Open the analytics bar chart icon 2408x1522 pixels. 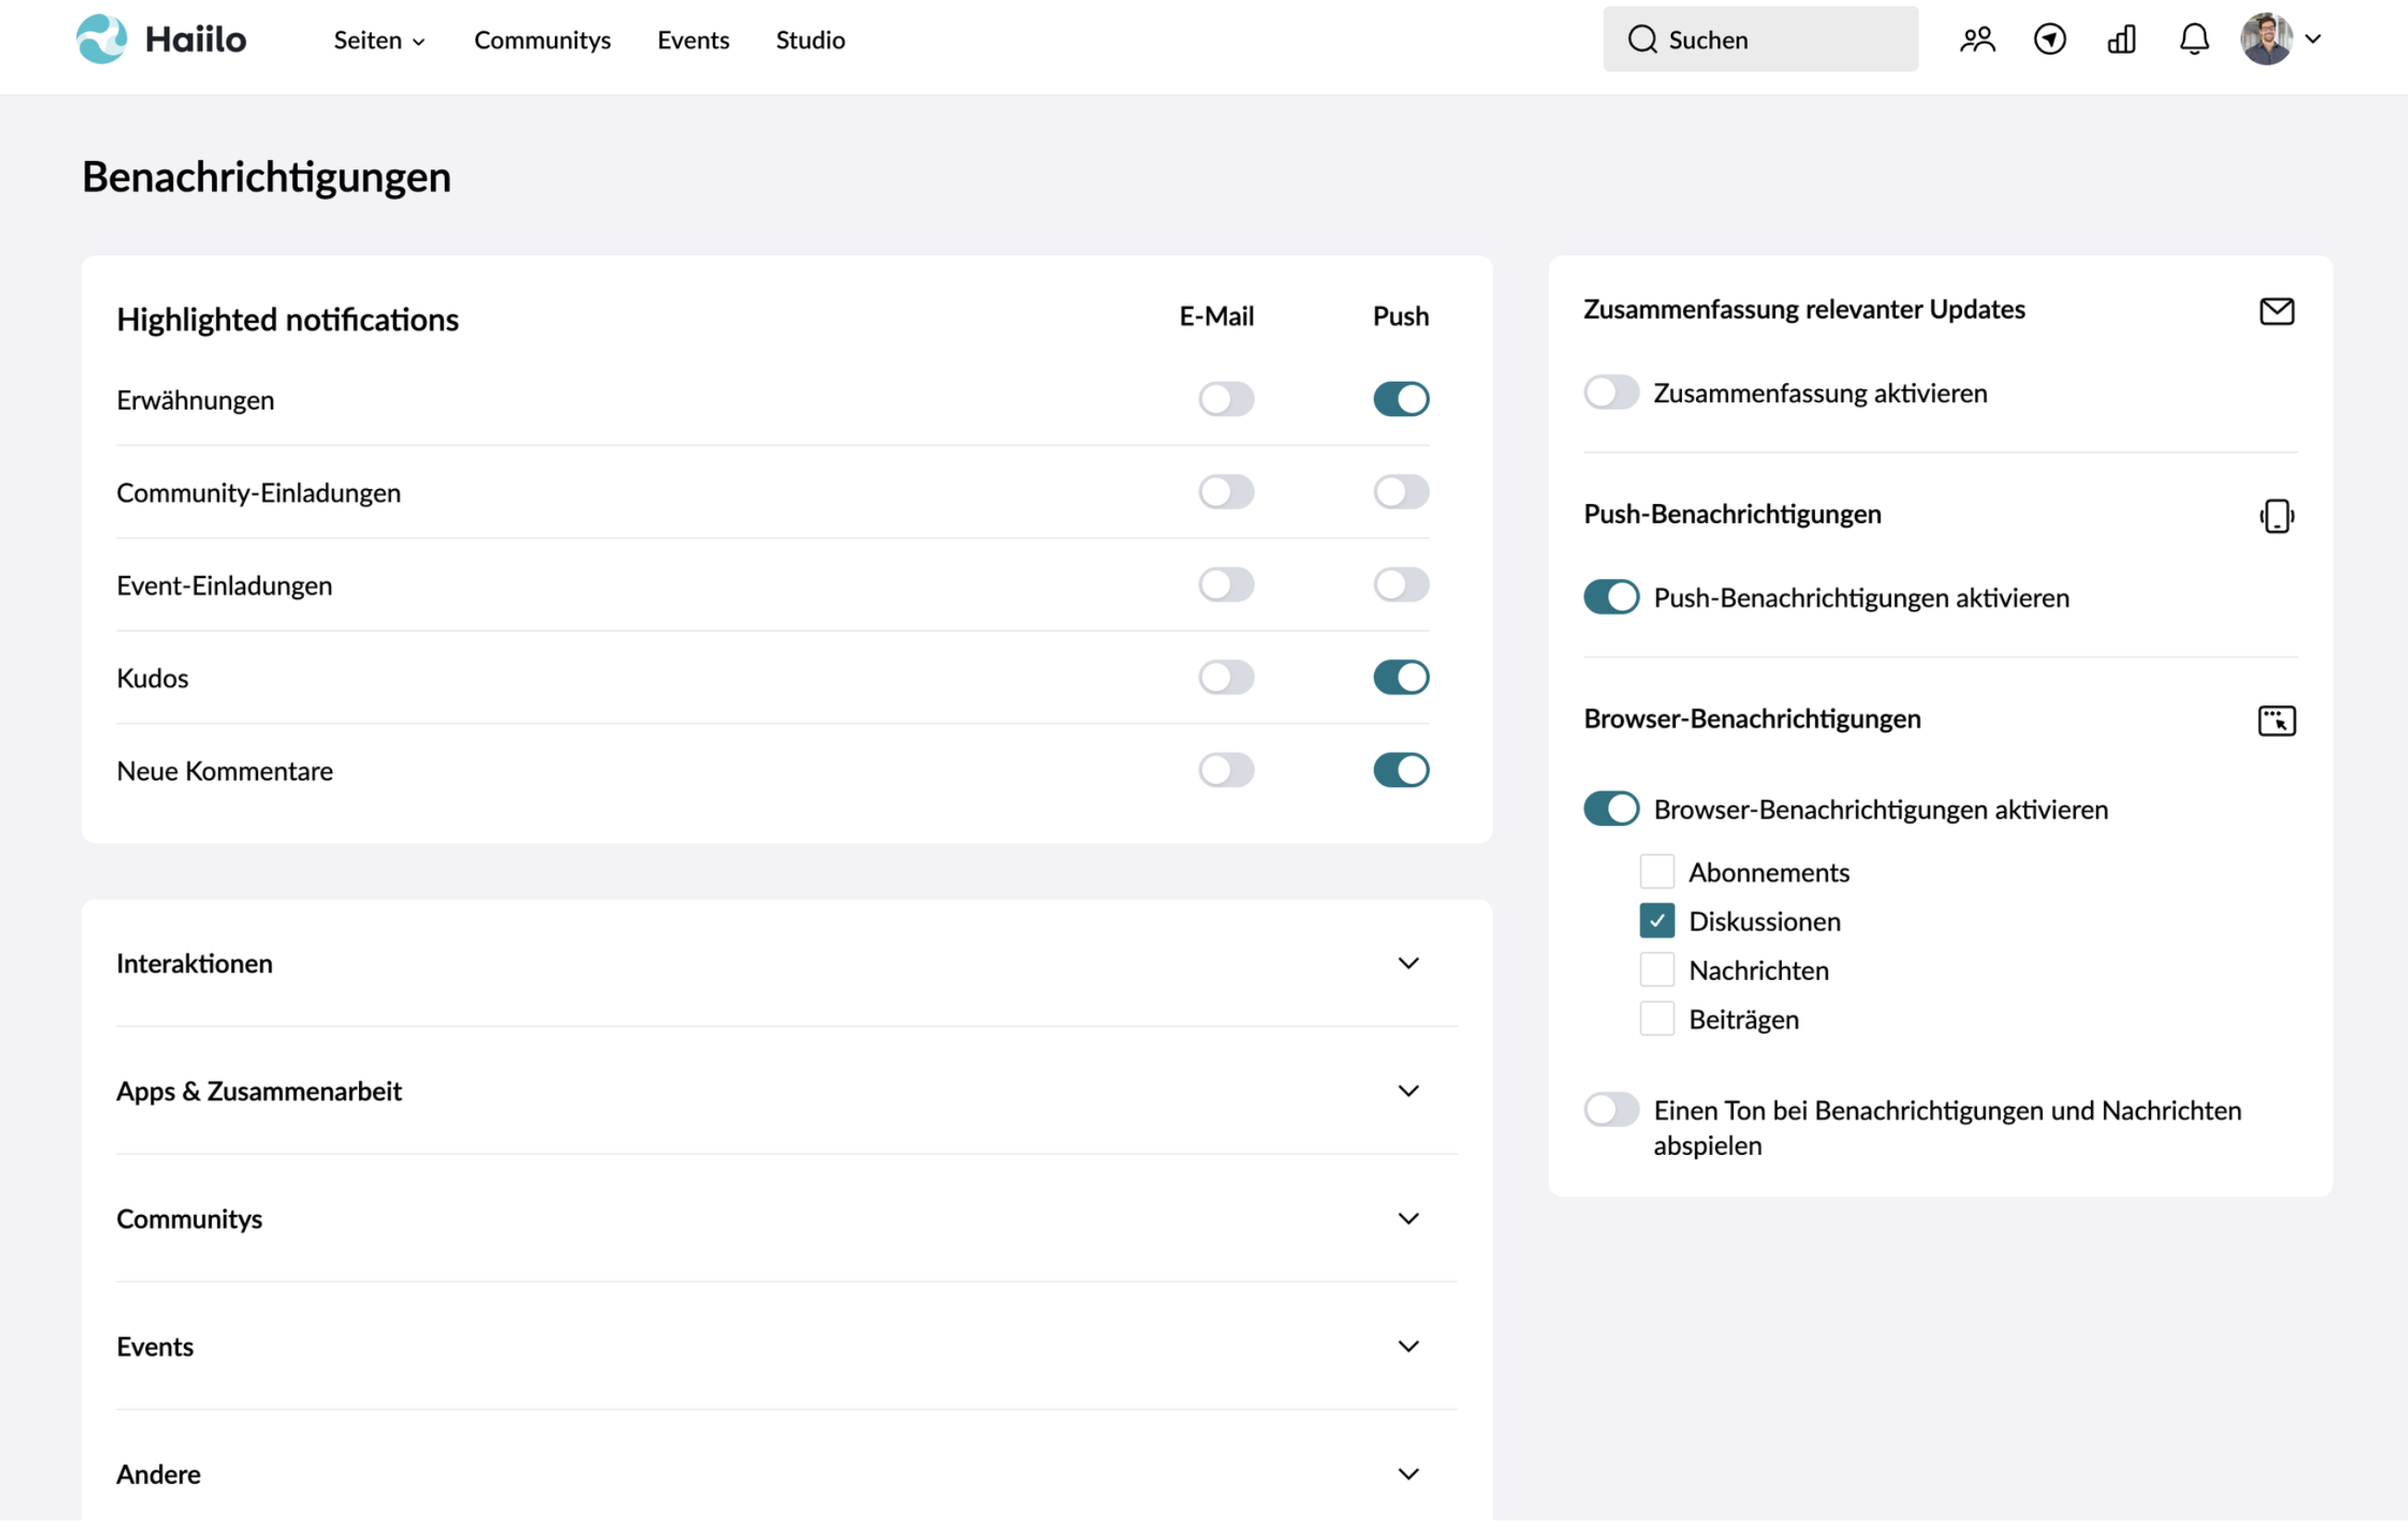tap(2121, 40)
